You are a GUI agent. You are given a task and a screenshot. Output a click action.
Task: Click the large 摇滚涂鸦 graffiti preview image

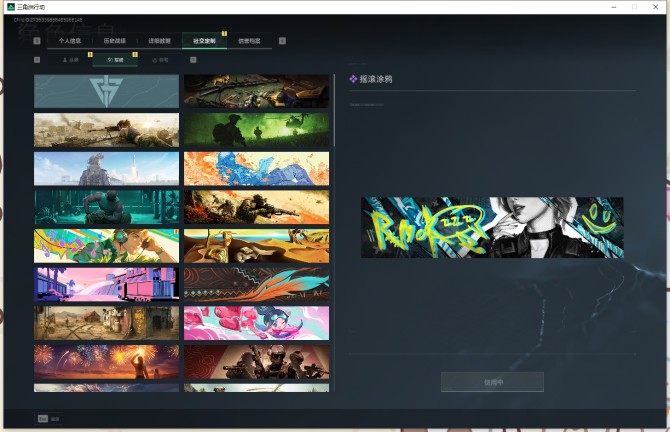492,227
